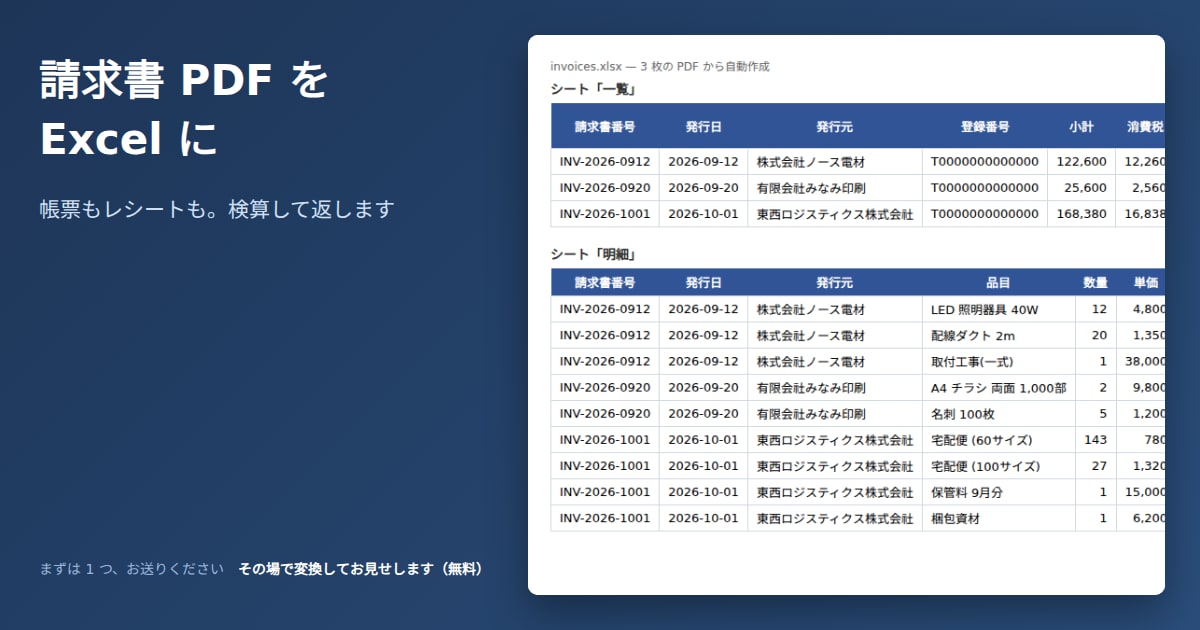The image size is (1200, 630).
Task: Click date 2026-10-01 in the 一覧 table
Action: pyautogui.click(x=703, y=214)
